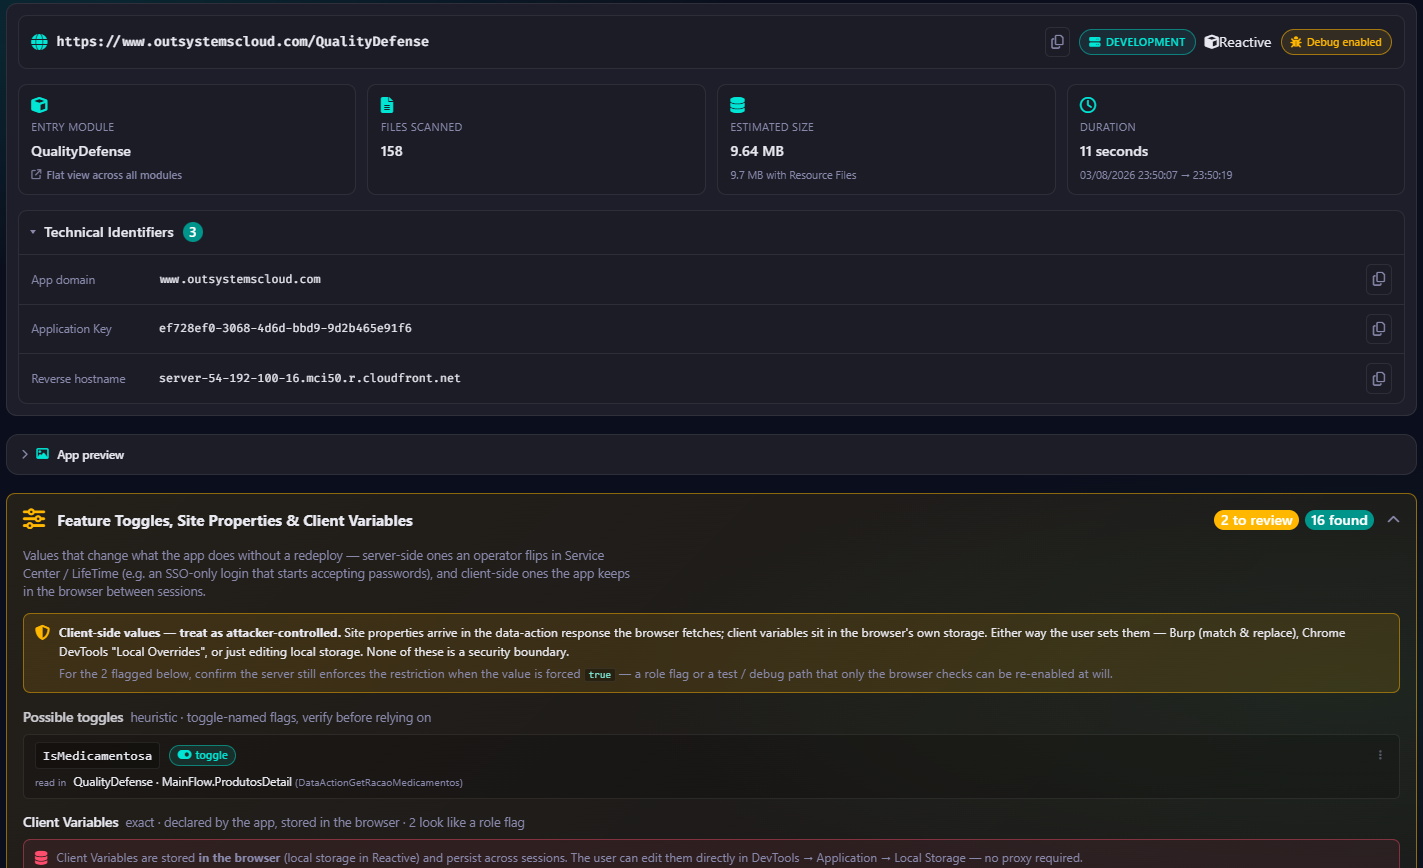1423x868 pixels.
Task: Click the 'true' code value in warning
Action: pyautogui.click(x=600, y=675)
